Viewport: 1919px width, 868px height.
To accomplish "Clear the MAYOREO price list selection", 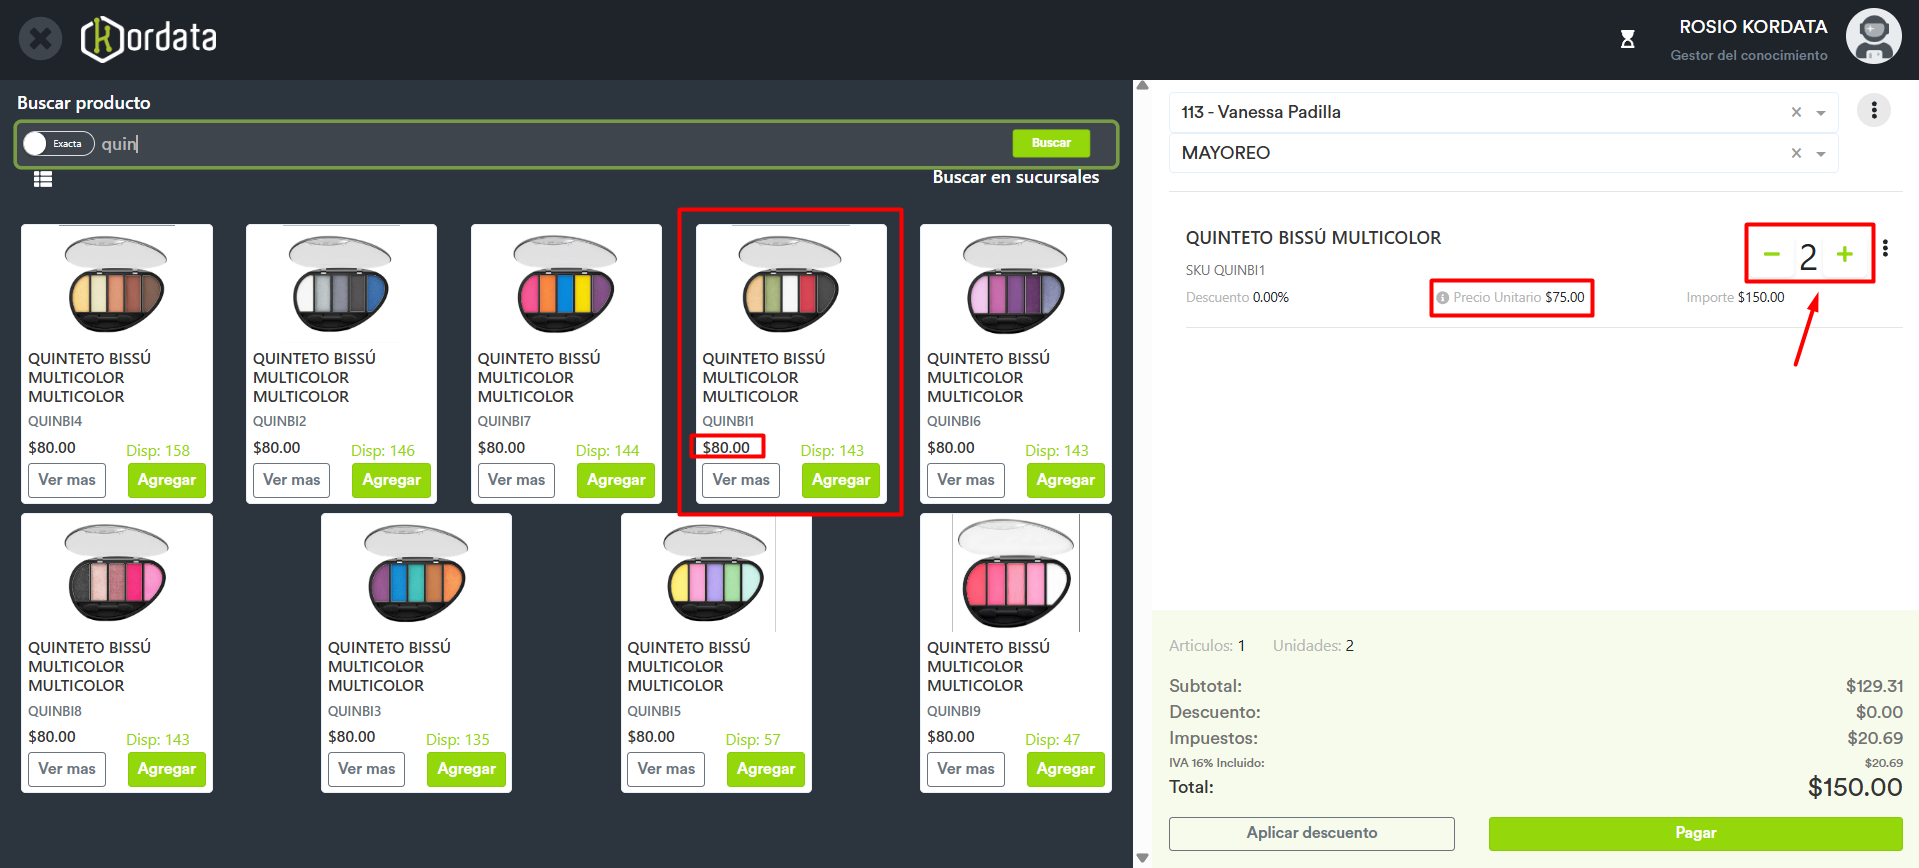I will [1795, 153].
